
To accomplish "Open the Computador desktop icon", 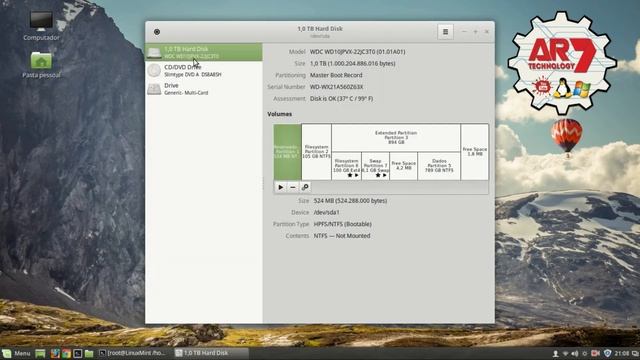I will [41, 26].
